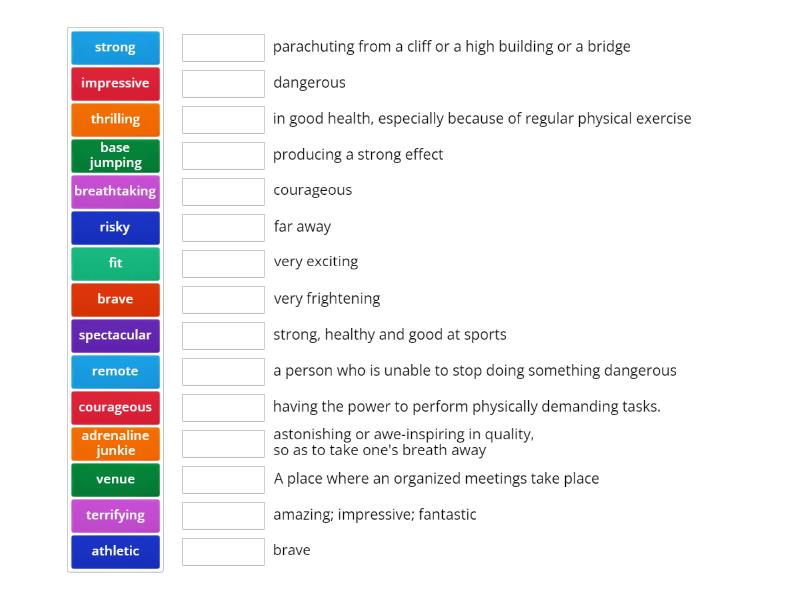Select the empty box beside 'very exciting'
The image size is (800, 600).
(223, 263)
